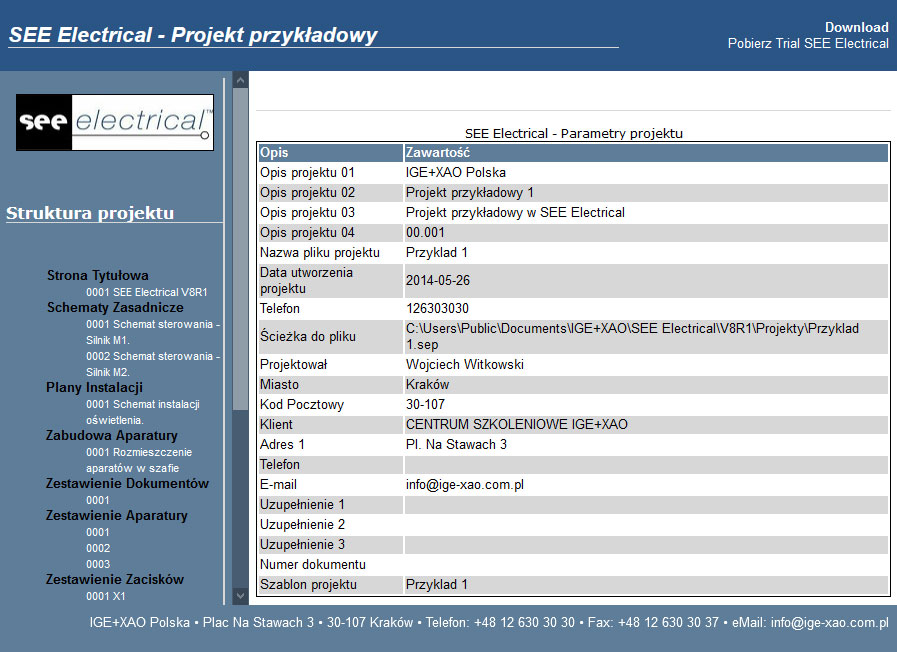Open page 0002 under Zestawienie Aparatury
Image resolution: width=897 pixels, height=652 pixels.
pyautogui.click(x=98, y=548)
